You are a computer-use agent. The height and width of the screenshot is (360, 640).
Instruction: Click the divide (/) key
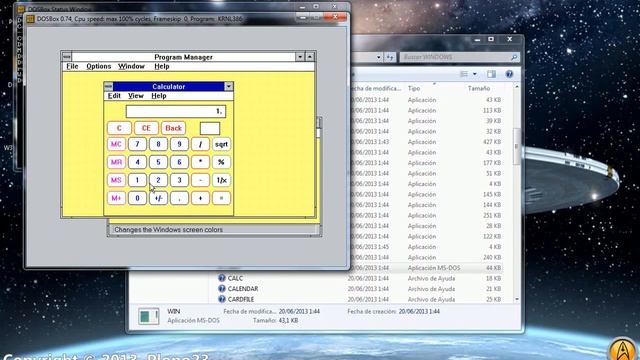click(x=200, y=144)
